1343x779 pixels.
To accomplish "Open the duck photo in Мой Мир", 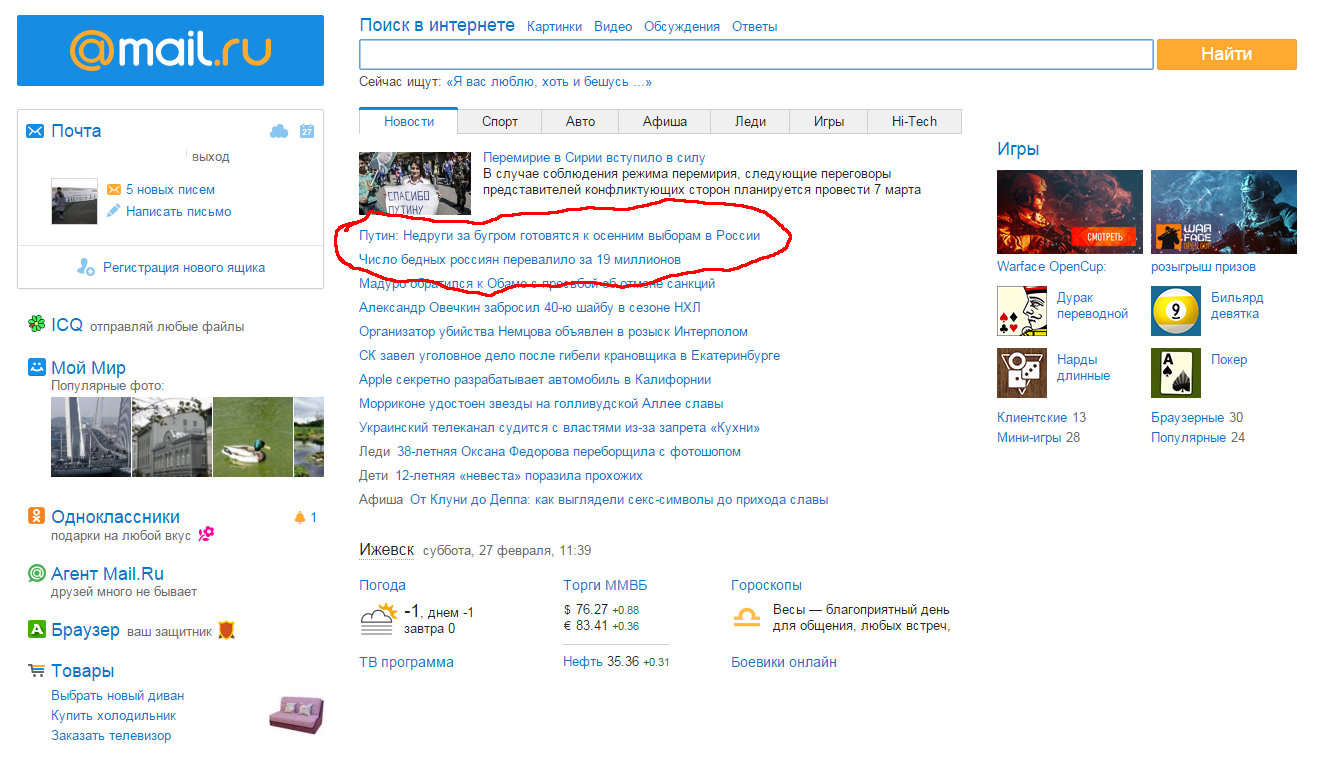I will pyautogui.click(x=253, y=437).
